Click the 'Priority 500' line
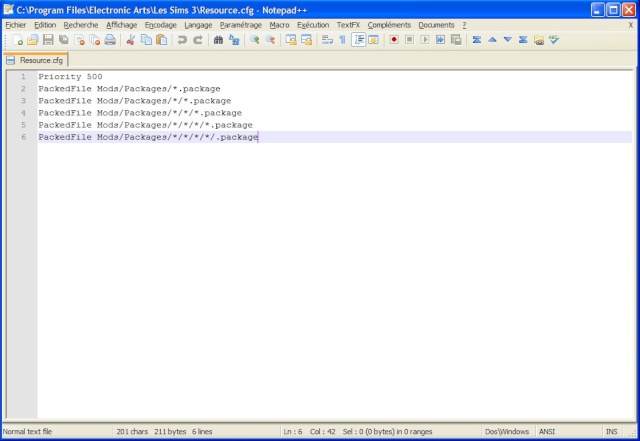 click(70, 76)
